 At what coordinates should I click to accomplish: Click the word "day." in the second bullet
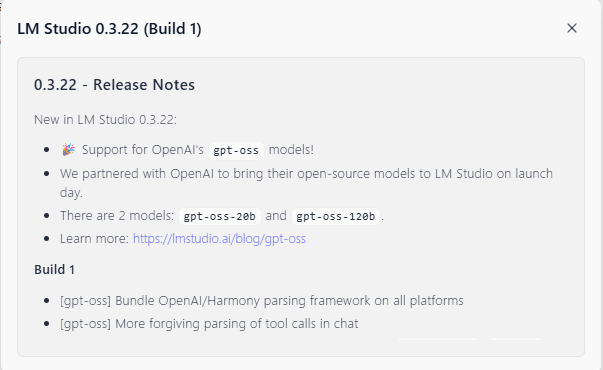tap(71, 192)
